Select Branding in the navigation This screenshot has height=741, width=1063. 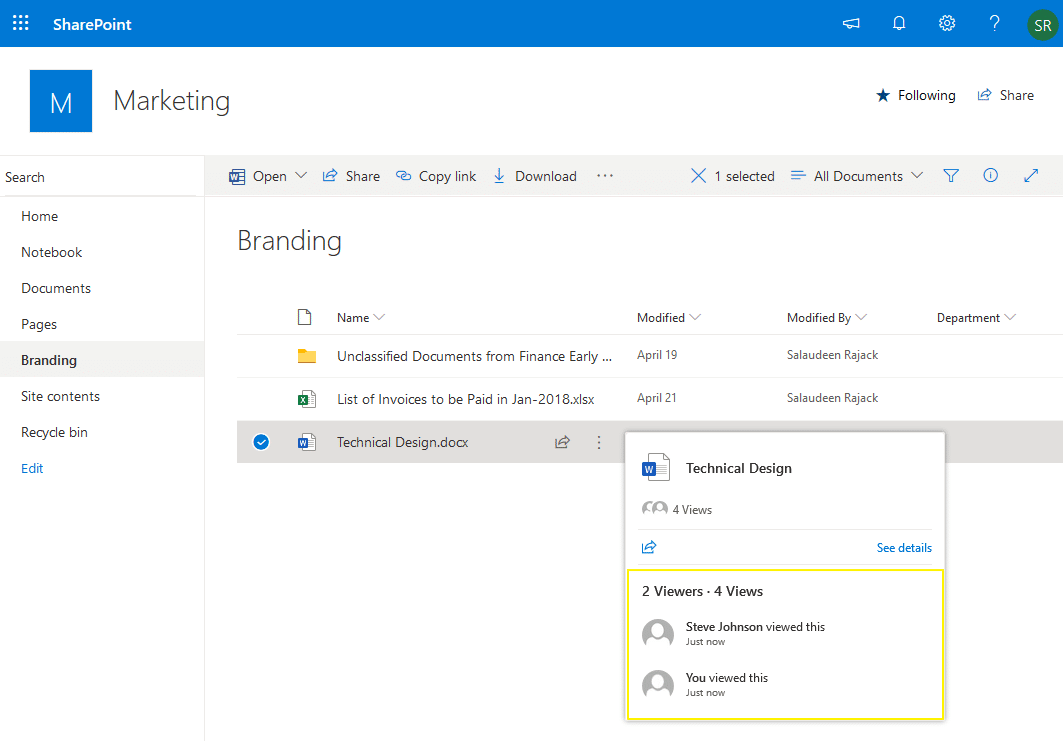pos(49,360)
